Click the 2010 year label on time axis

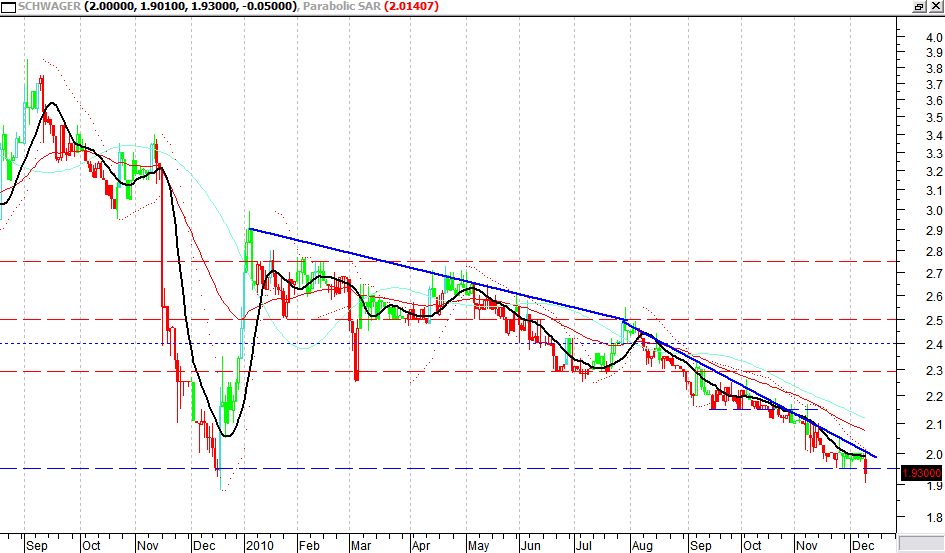pyautogui.click(x=260, y=545)
